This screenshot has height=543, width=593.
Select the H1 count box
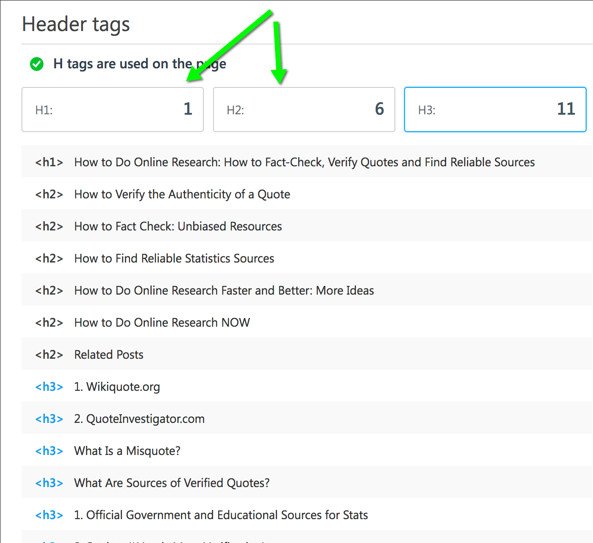(x=113, y=110)
